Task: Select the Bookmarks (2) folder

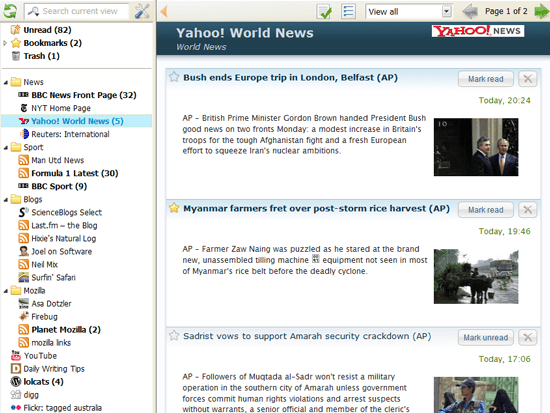Action: (53, 43)
